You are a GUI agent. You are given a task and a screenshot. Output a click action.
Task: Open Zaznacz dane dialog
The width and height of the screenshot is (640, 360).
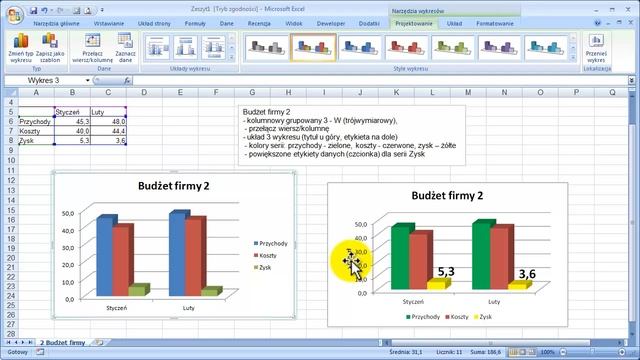pyautogui.click(x=125, y=48)
